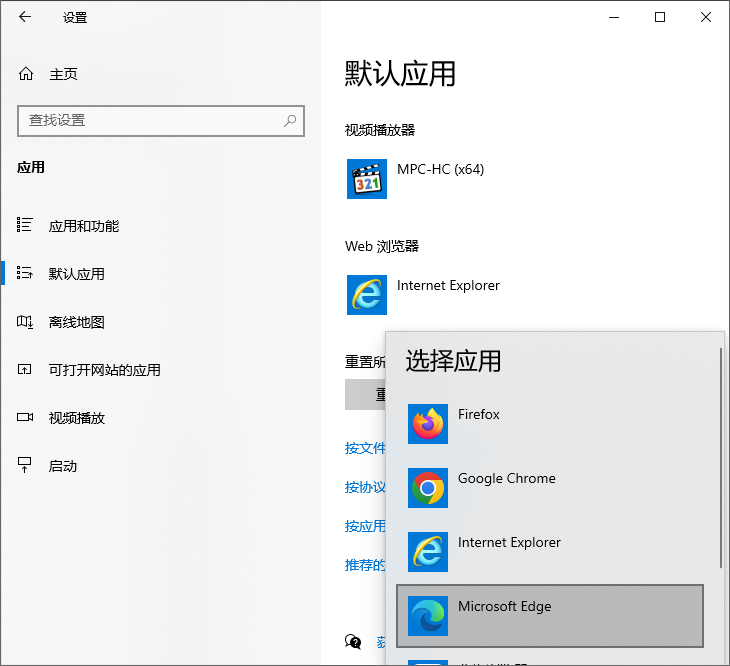Viewport: 730px width, 666px height.
Task: Open the 按应用 link
Action: pyautogui.click(x=365, y=526)
